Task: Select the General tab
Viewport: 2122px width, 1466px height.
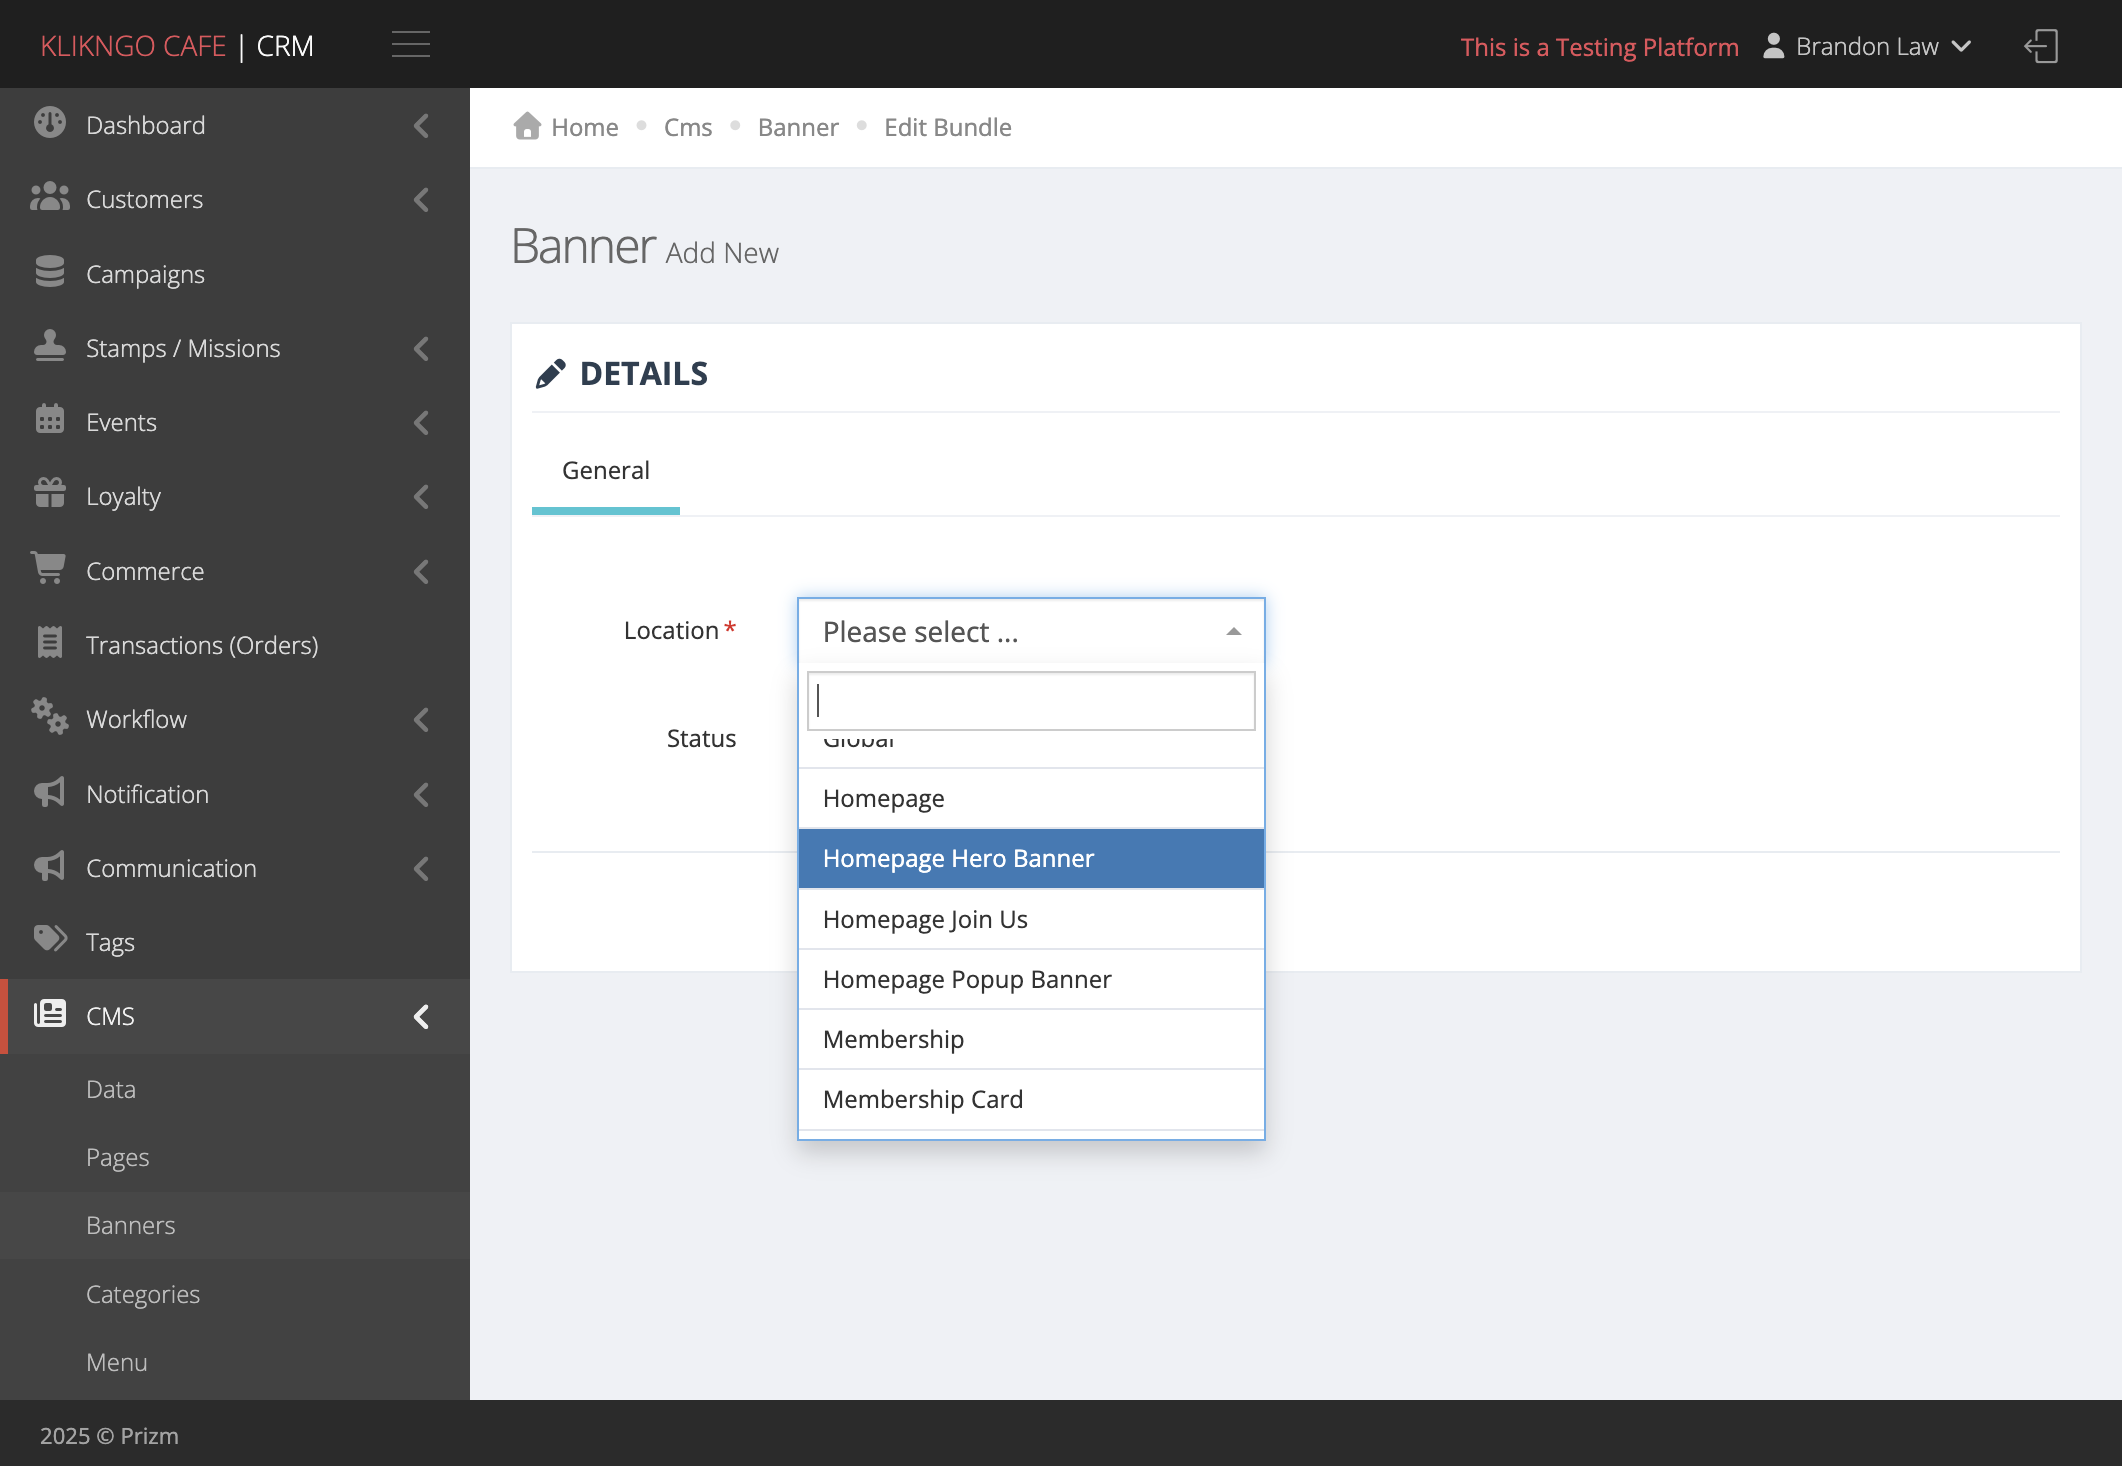Action: pos(606,471)
